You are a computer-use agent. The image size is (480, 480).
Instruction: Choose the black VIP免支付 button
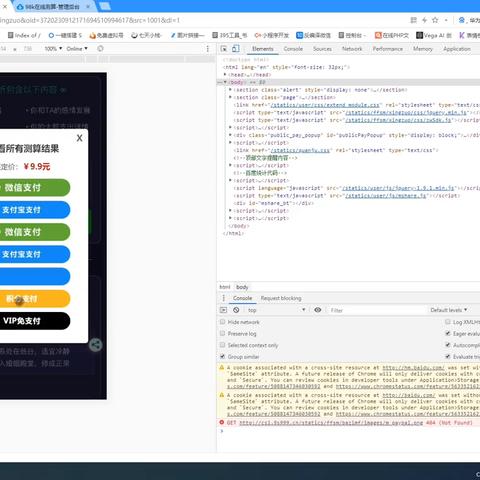pos(33,321)
